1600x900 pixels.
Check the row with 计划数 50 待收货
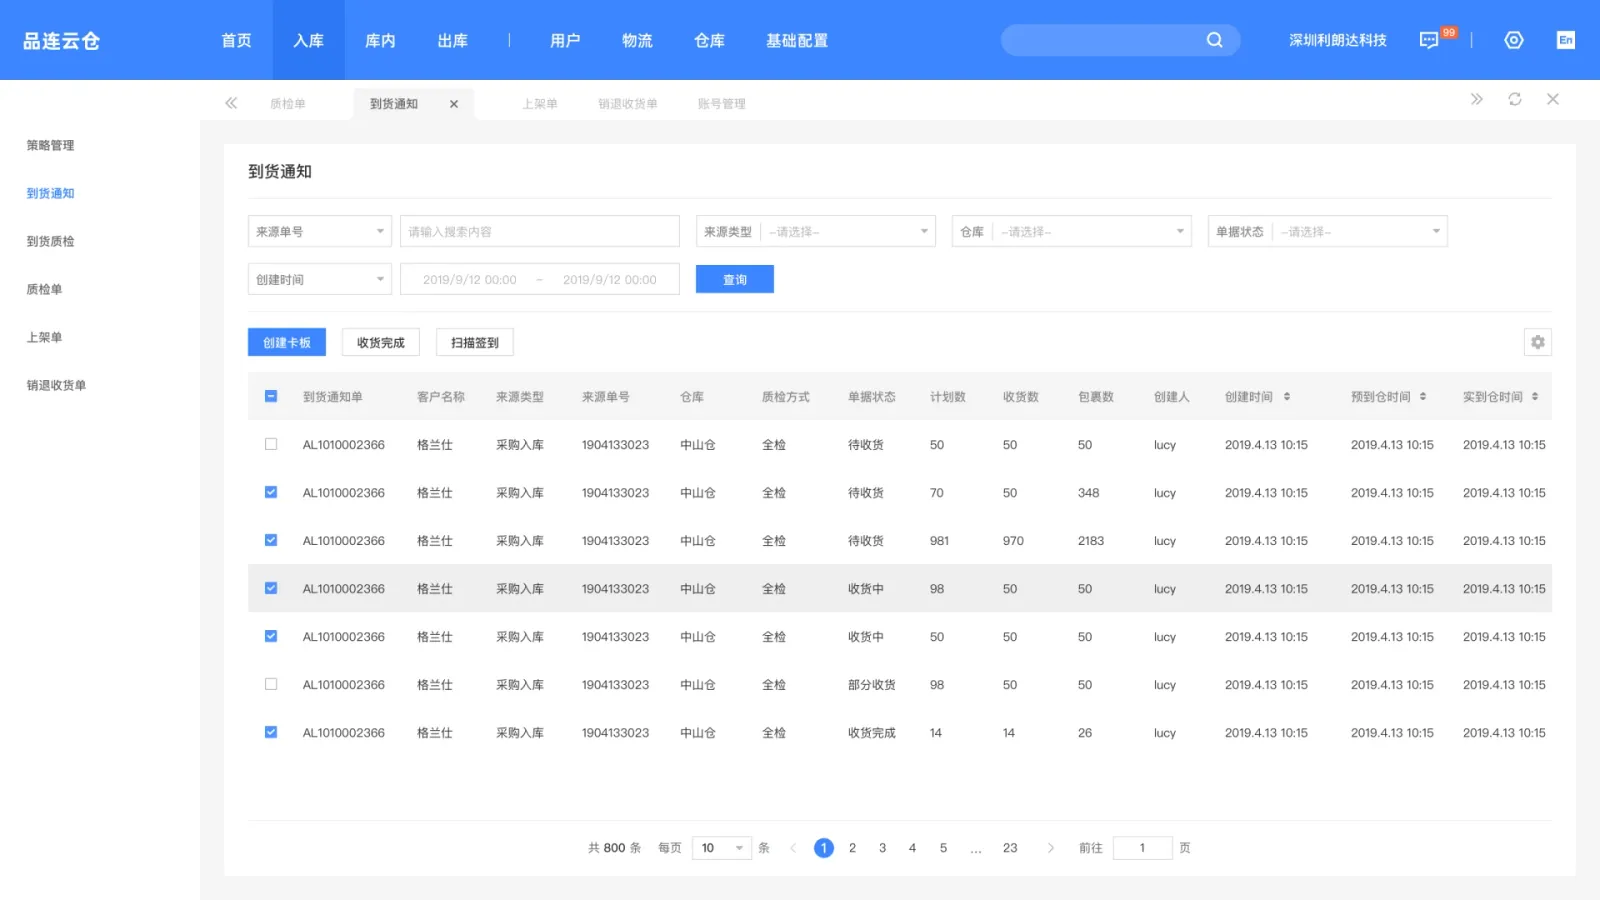(x=271, y=445)
